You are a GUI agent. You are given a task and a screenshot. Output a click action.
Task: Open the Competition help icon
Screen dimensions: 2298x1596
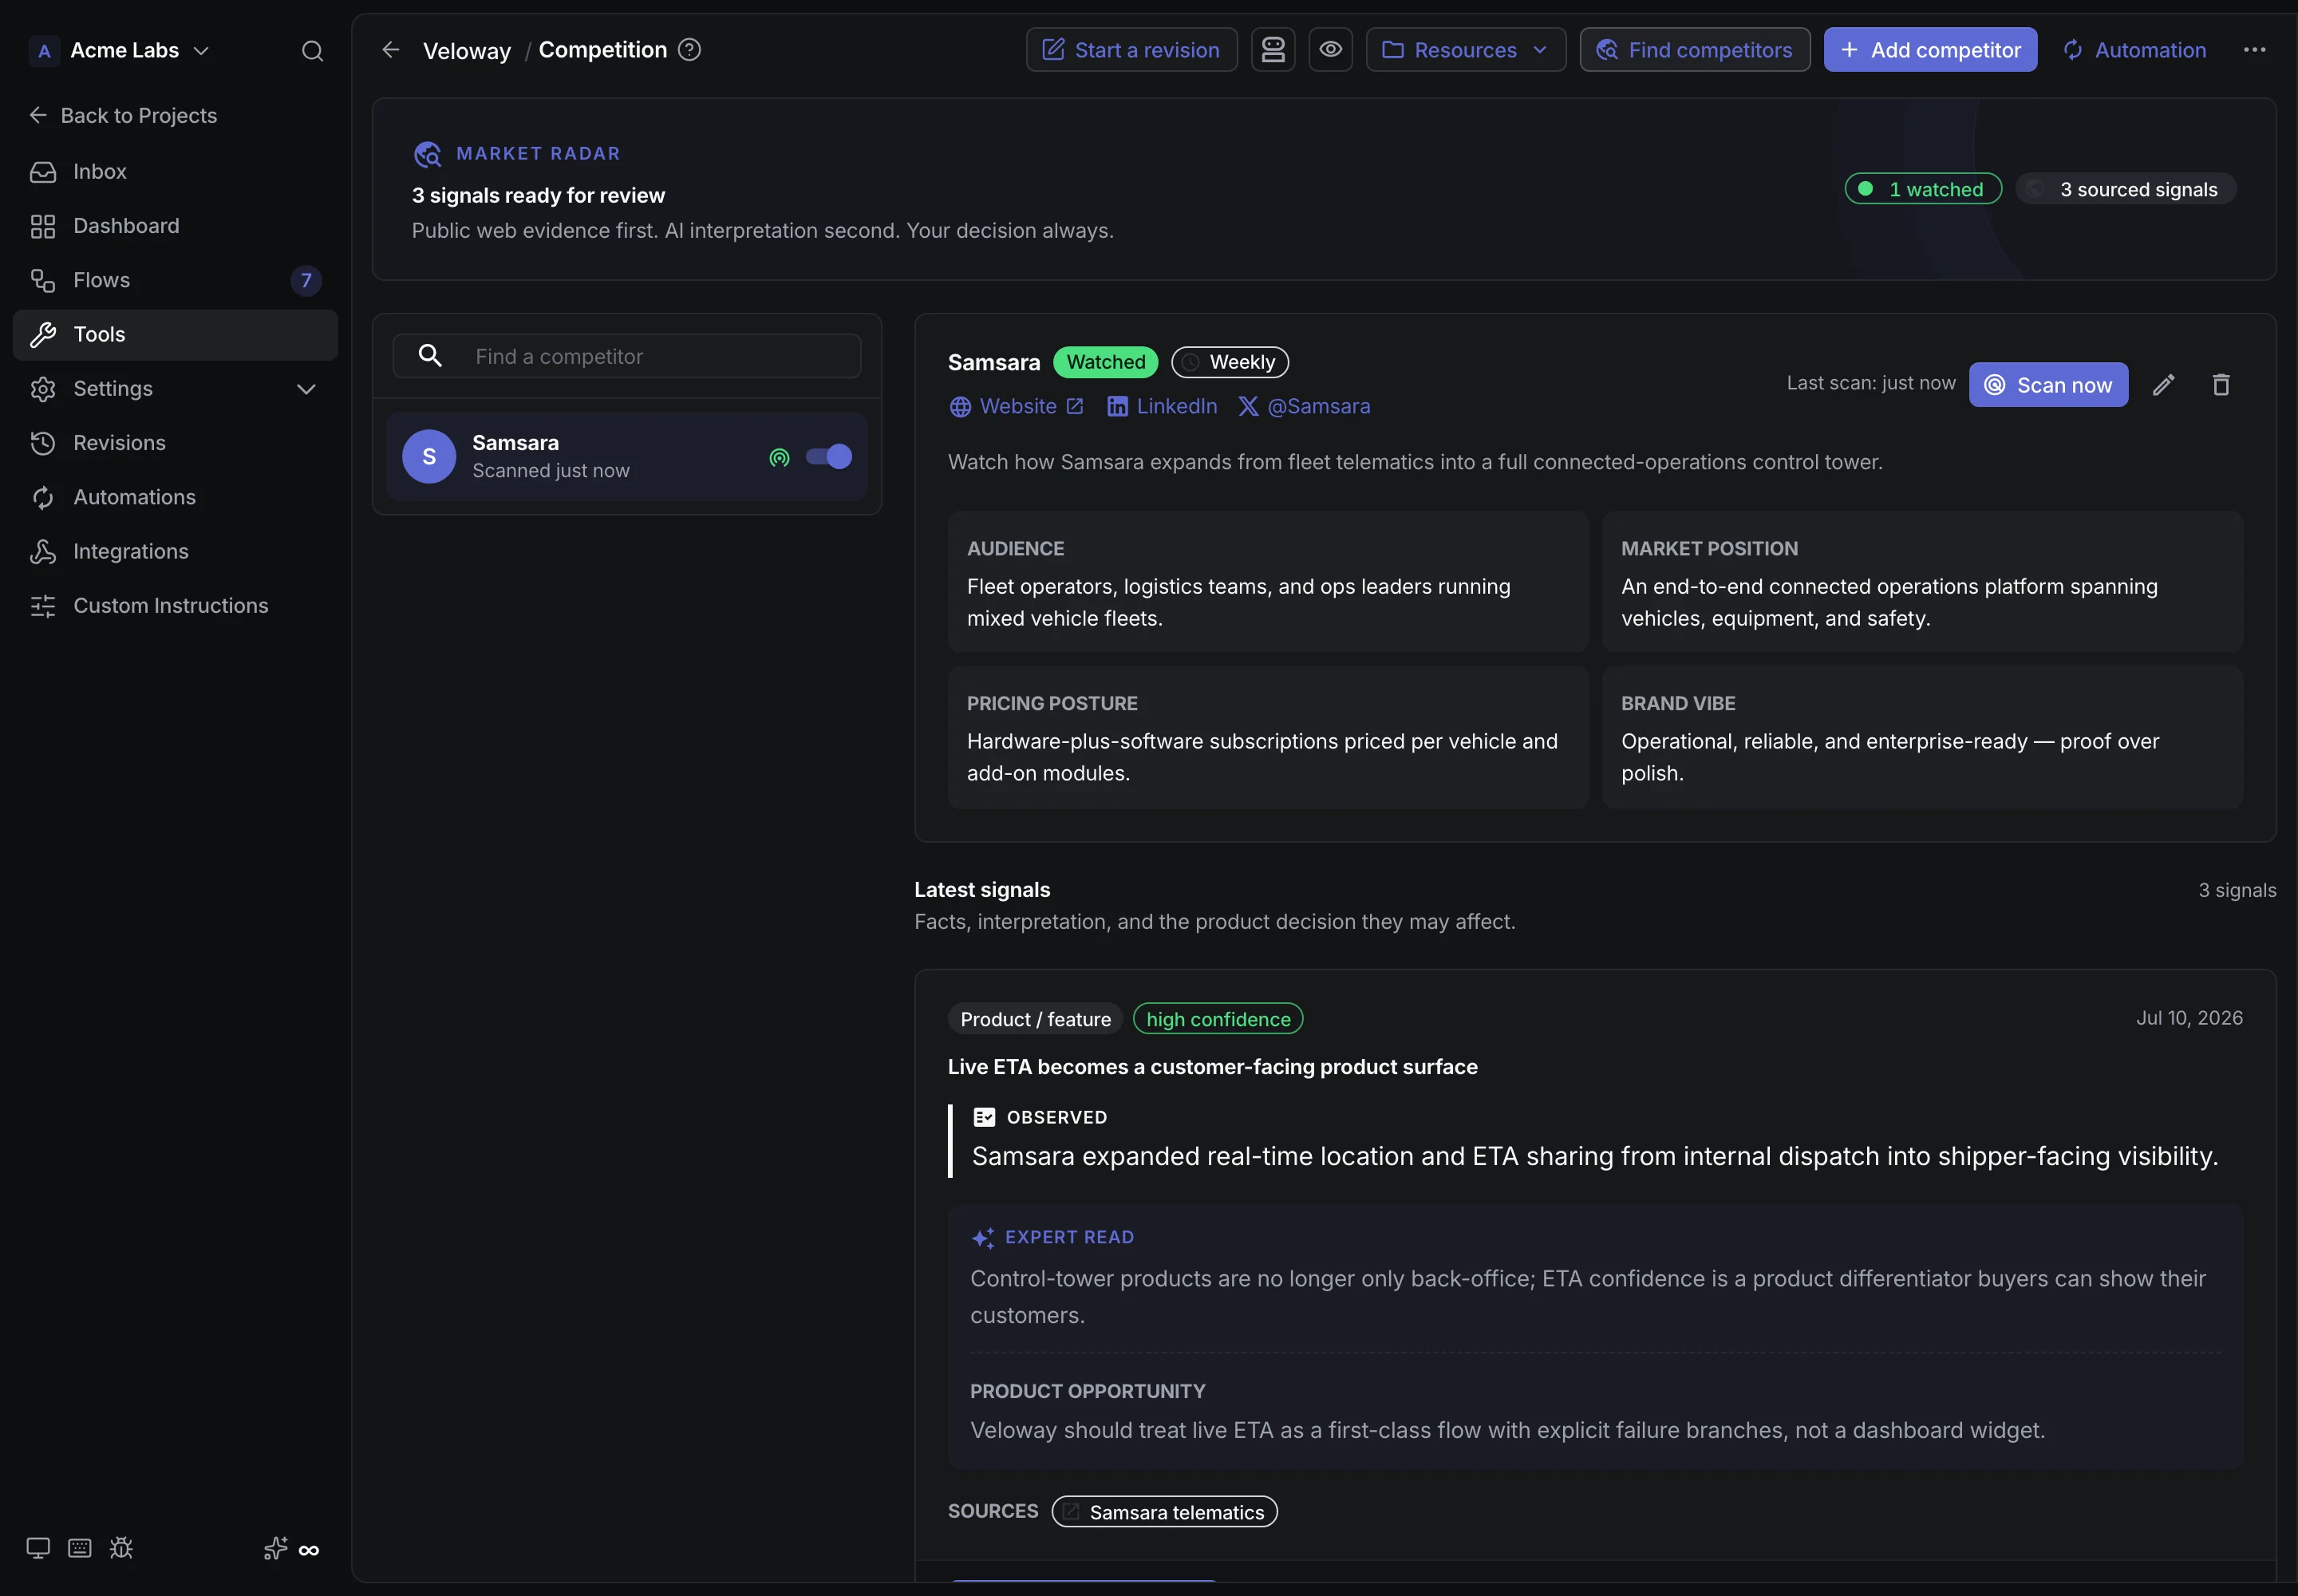(689, 49)
